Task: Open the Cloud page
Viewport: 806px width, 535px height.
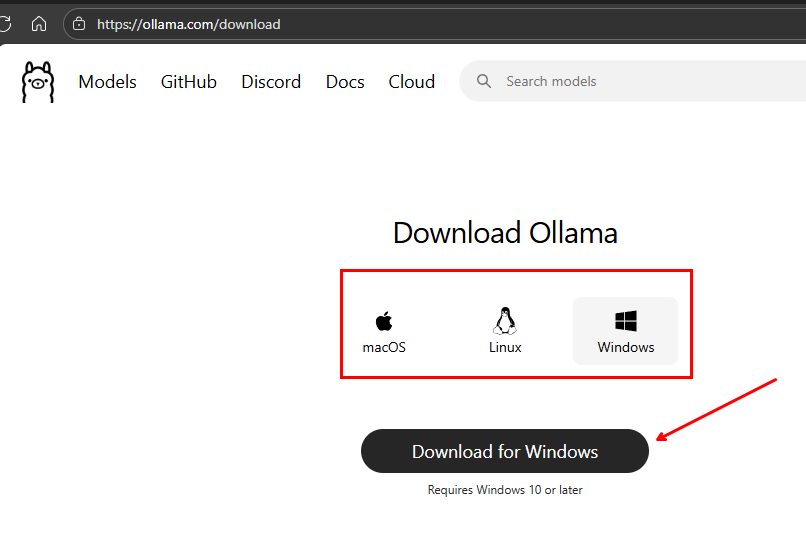Action: 411,82
